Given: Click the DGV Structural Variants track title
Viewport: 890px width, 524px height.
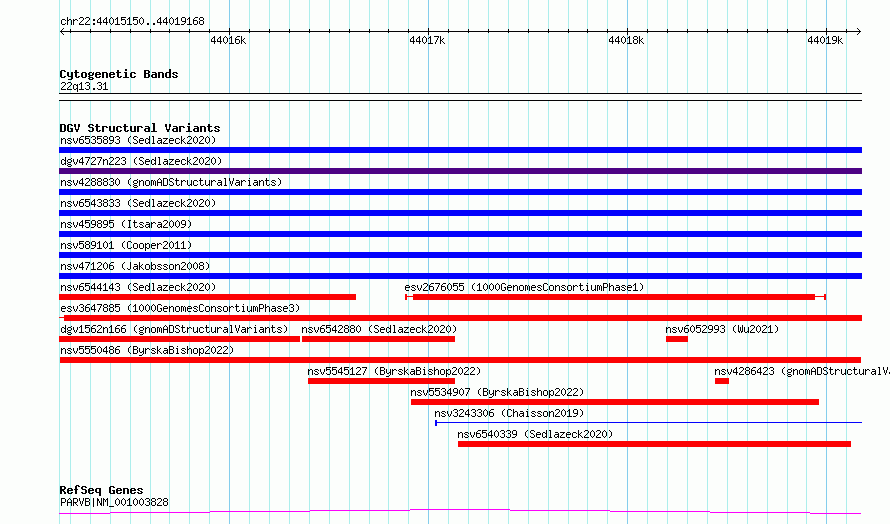Looking at the screenshot, I should pos(140,128).
